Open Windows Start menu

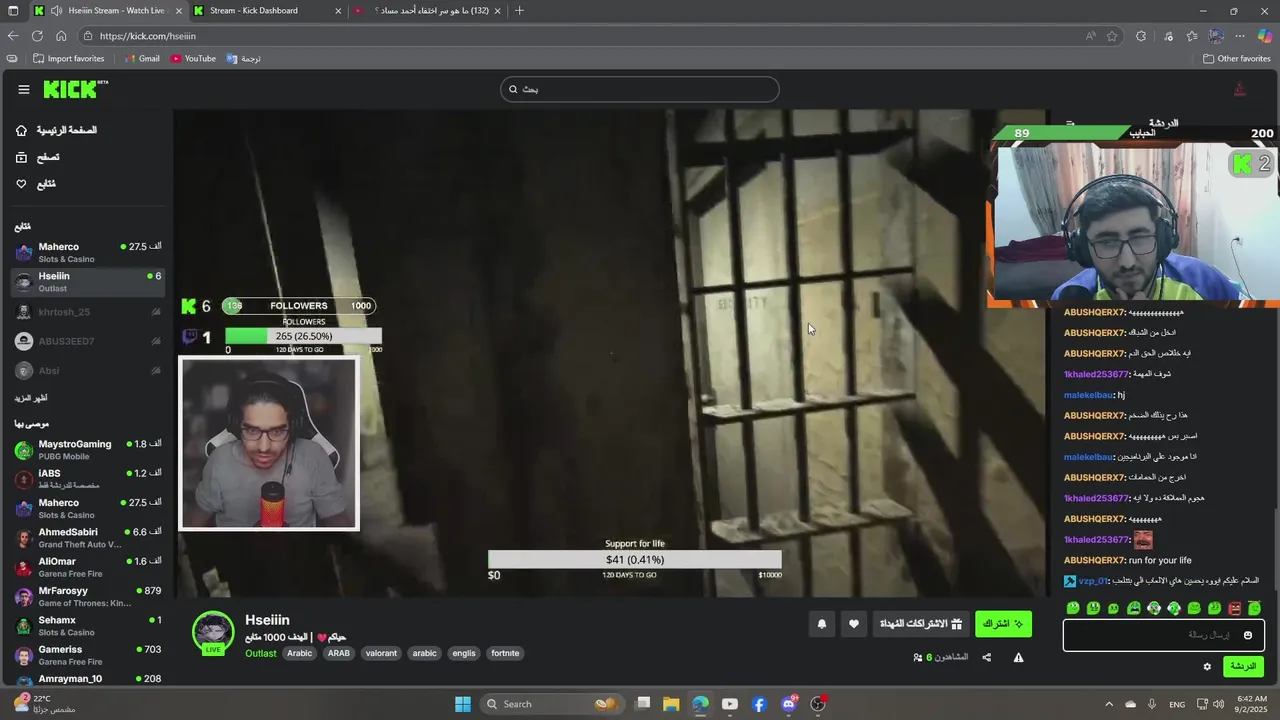(x=463, y=704)
